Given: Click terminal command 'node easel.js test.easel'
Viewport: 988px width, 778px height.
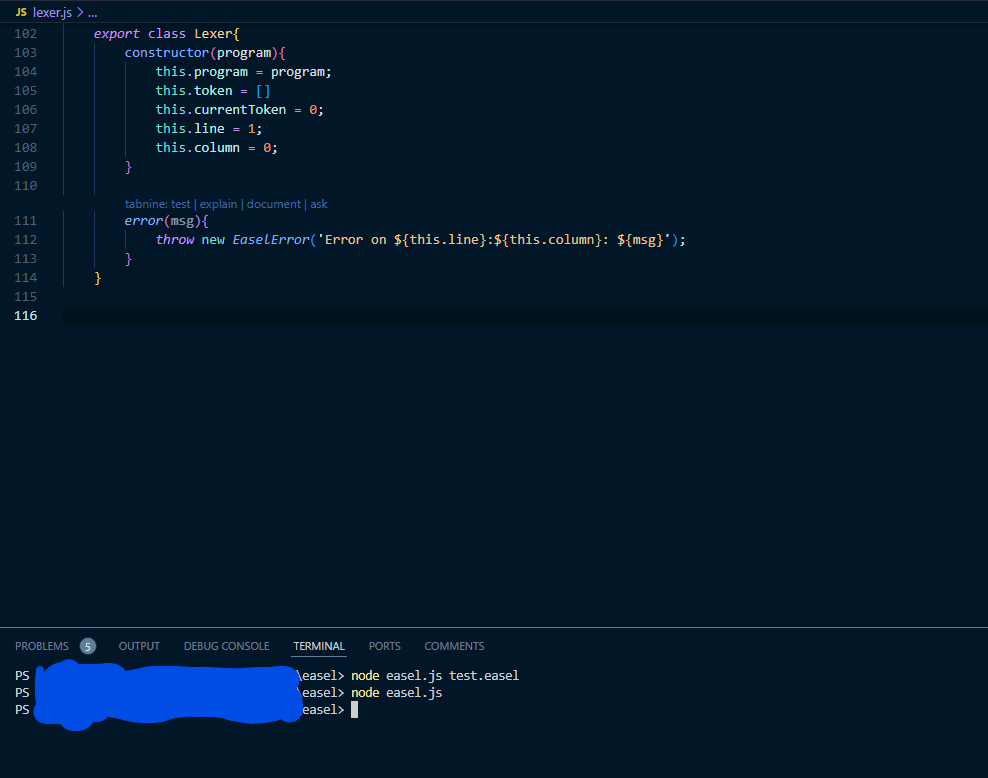Looking at the screenshot, I should coord(435,675).
